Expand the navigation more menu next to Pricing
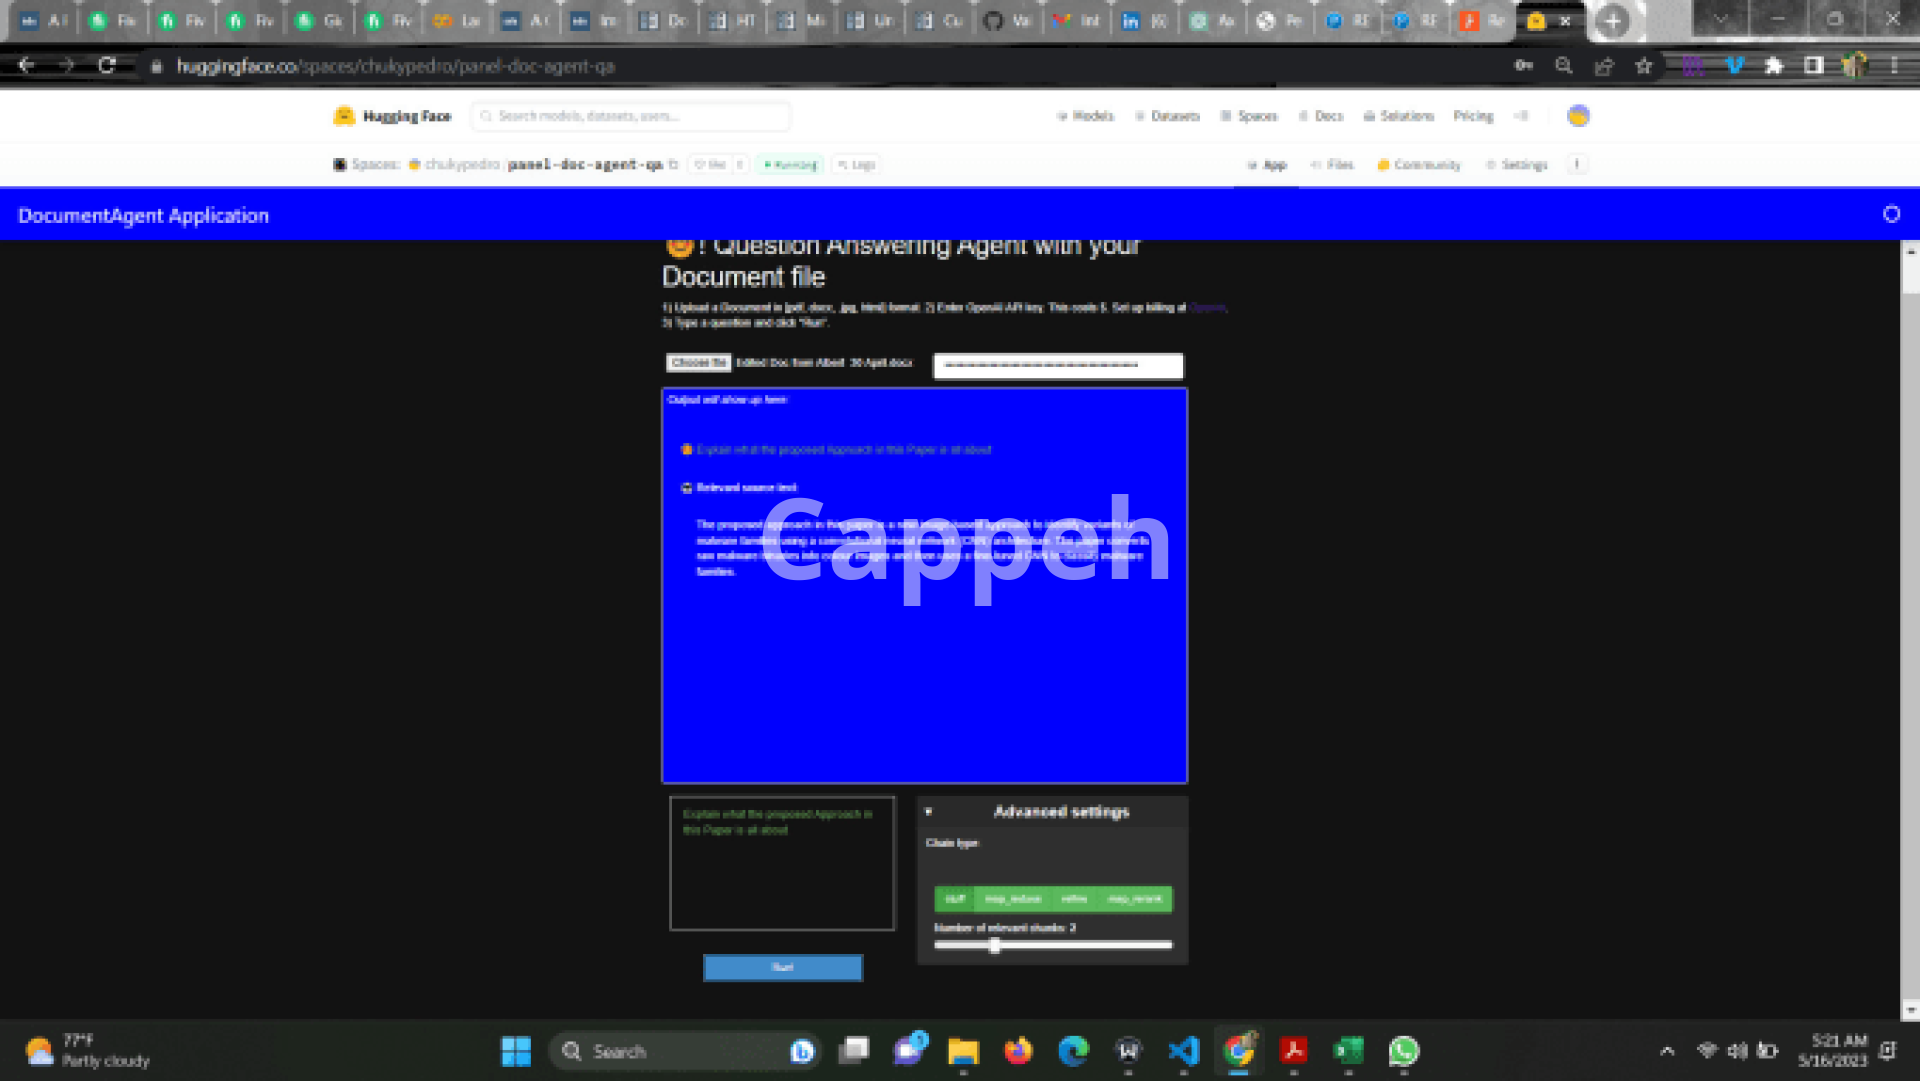Image resolution: width=1920 pixels, height=1081 pixels. coord(1521,116)
